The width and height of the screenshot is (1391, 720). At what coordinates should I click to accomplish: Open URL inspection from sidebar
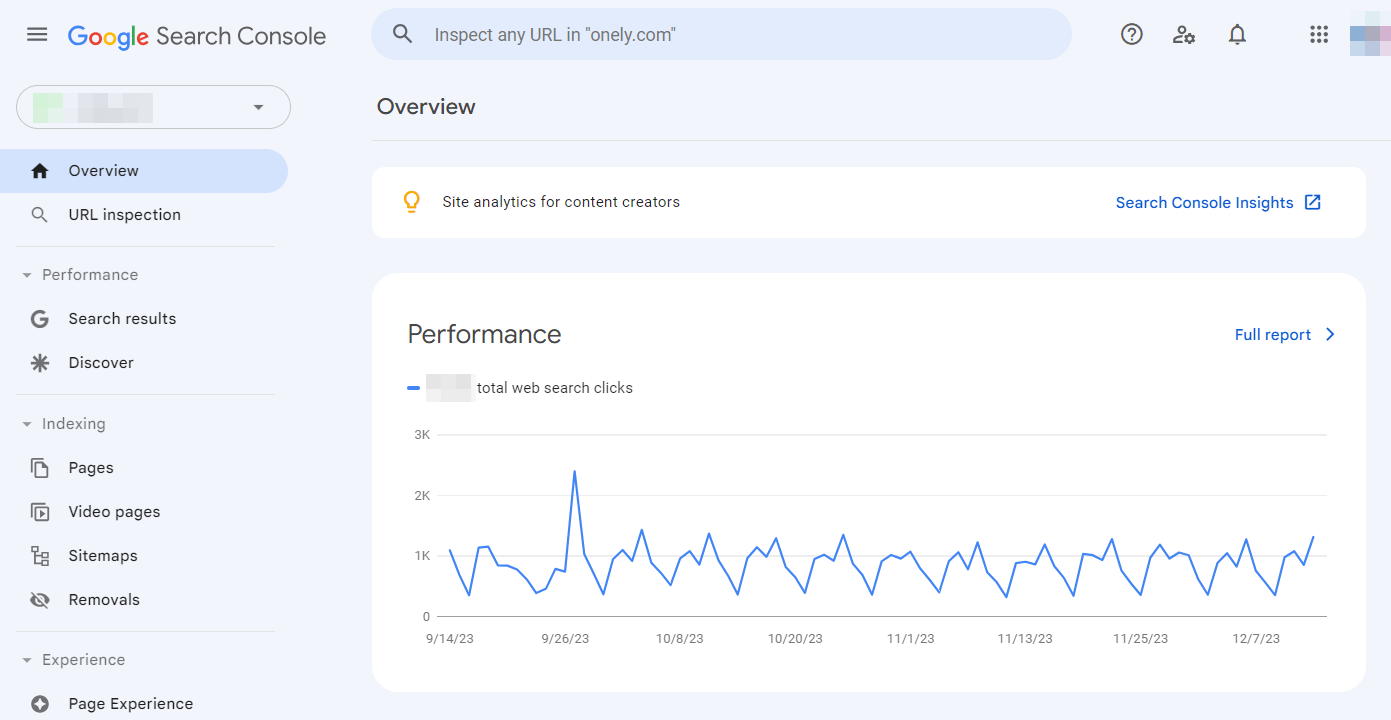tap(124, 215)
